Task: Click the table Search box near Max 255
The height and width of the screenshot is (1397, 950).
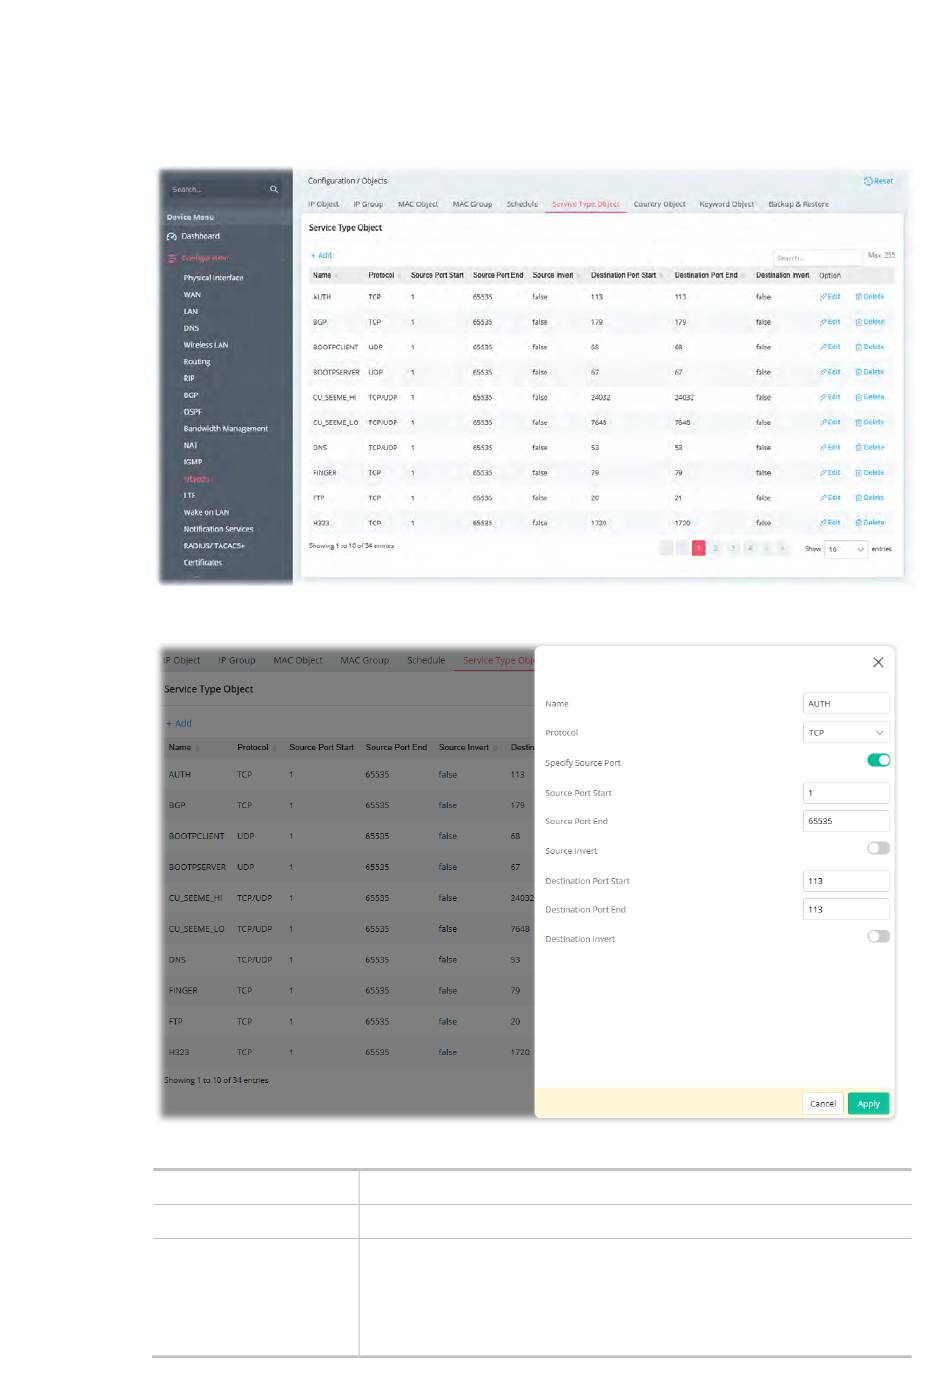Action: [x=817, y=257]
